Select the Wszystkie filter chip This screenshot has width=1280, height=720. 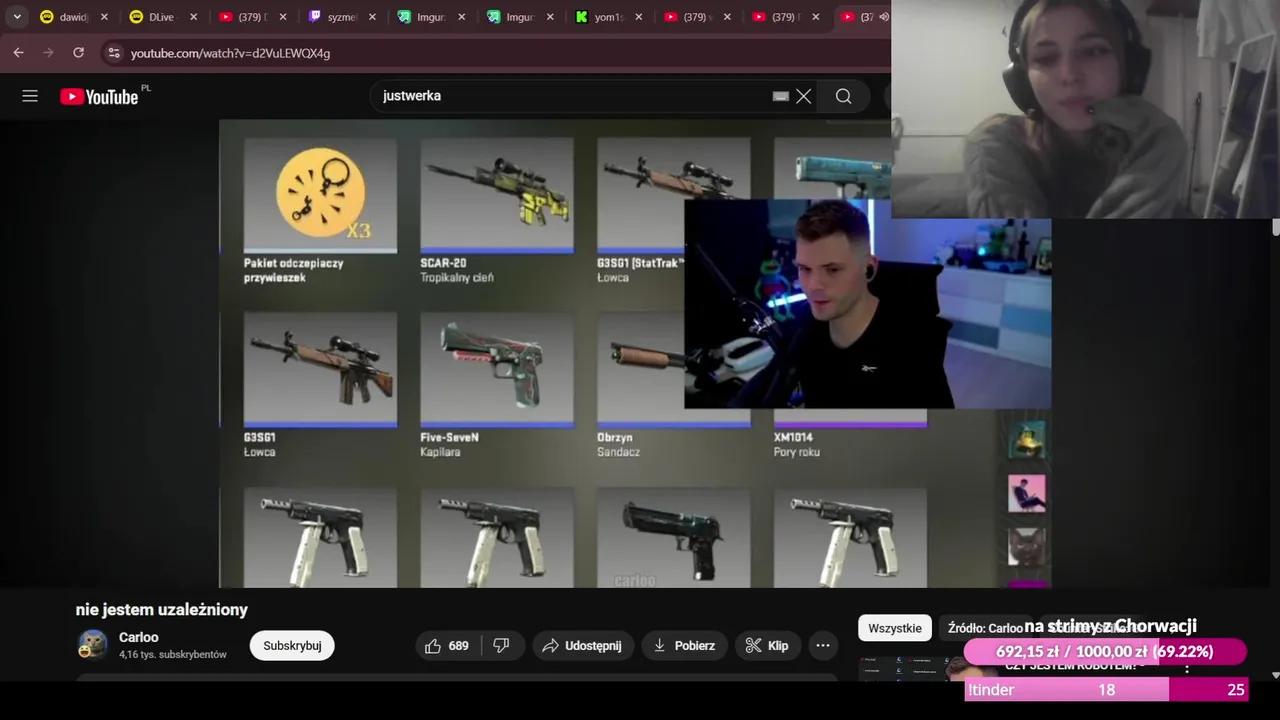coord(895,628)
